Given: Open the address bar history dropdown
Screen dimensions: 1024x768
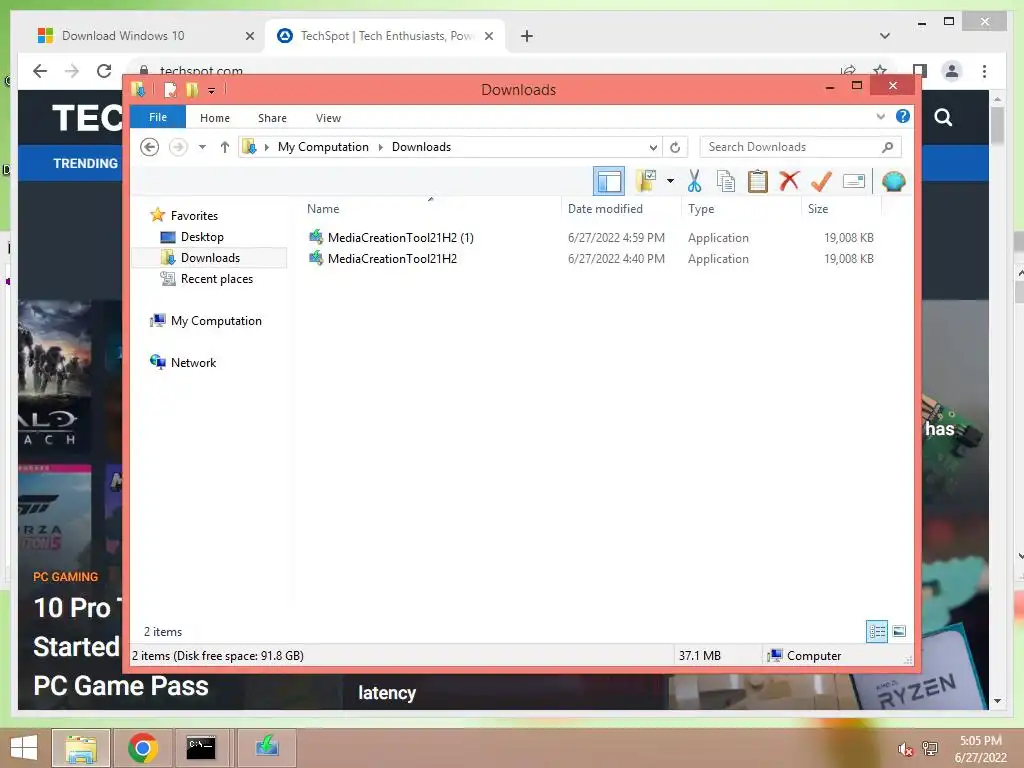Looking at the screenshot, I should [x=653, y=148].
